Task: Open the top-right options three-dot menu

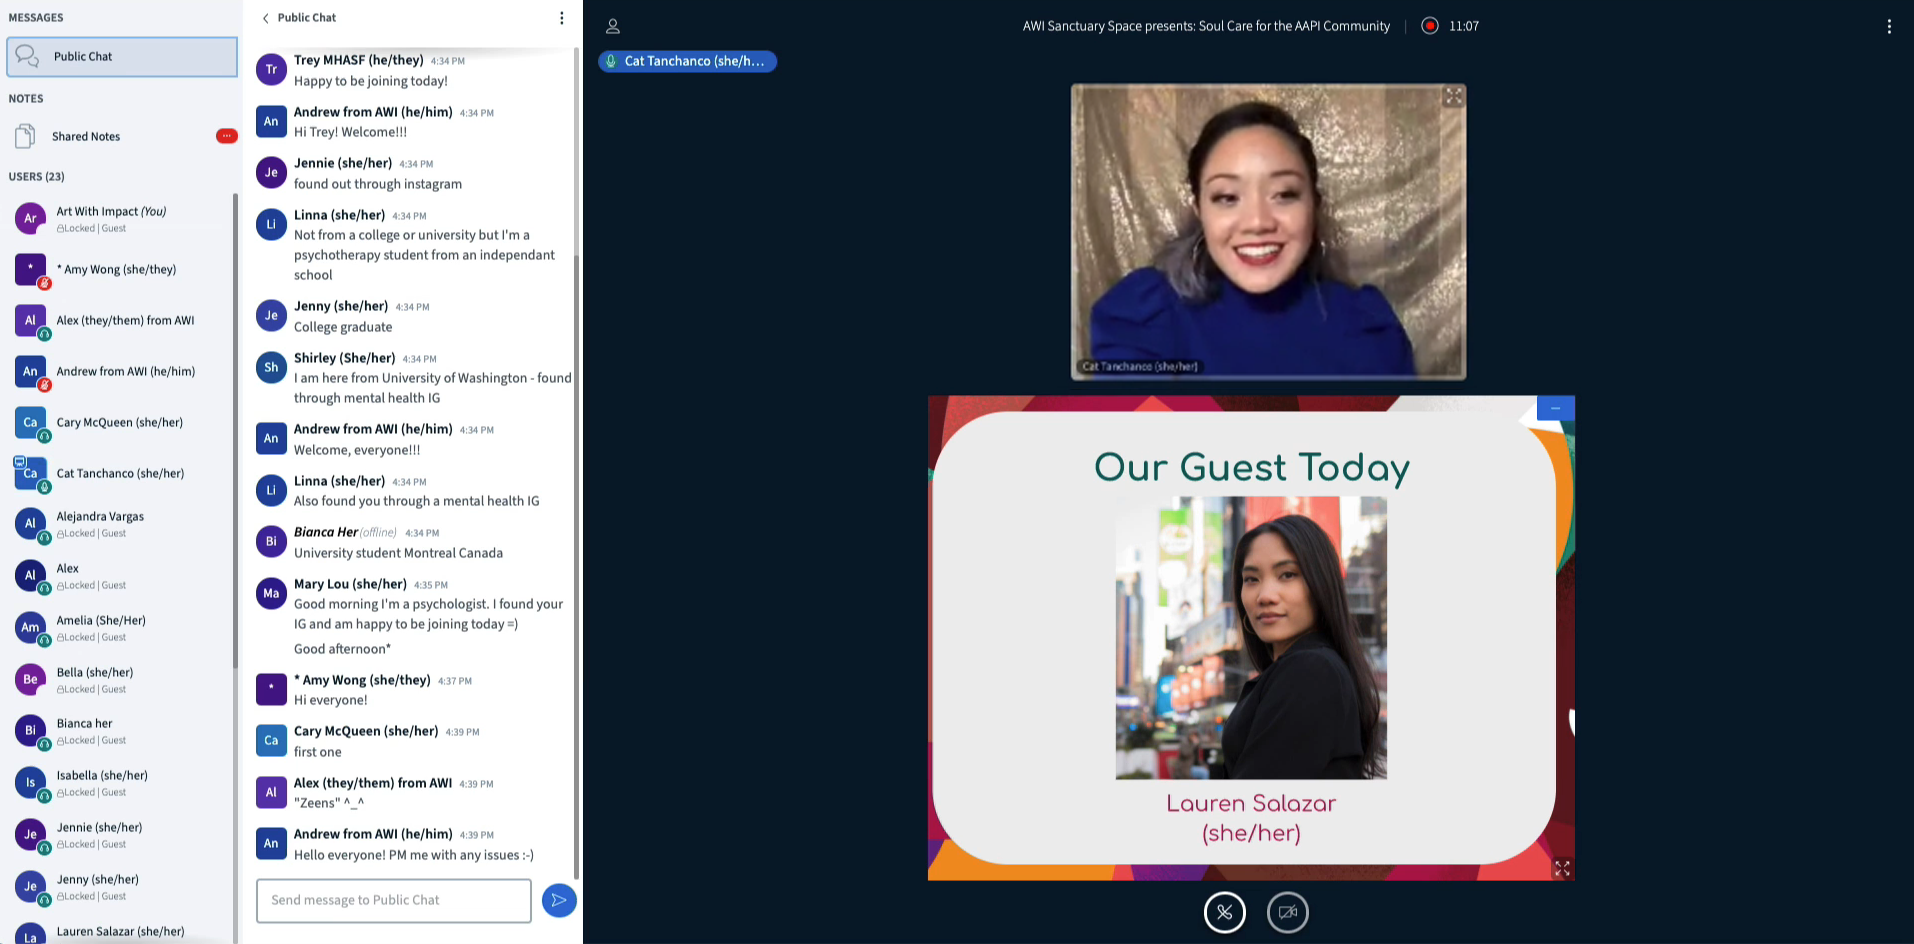Action: 1889,27
